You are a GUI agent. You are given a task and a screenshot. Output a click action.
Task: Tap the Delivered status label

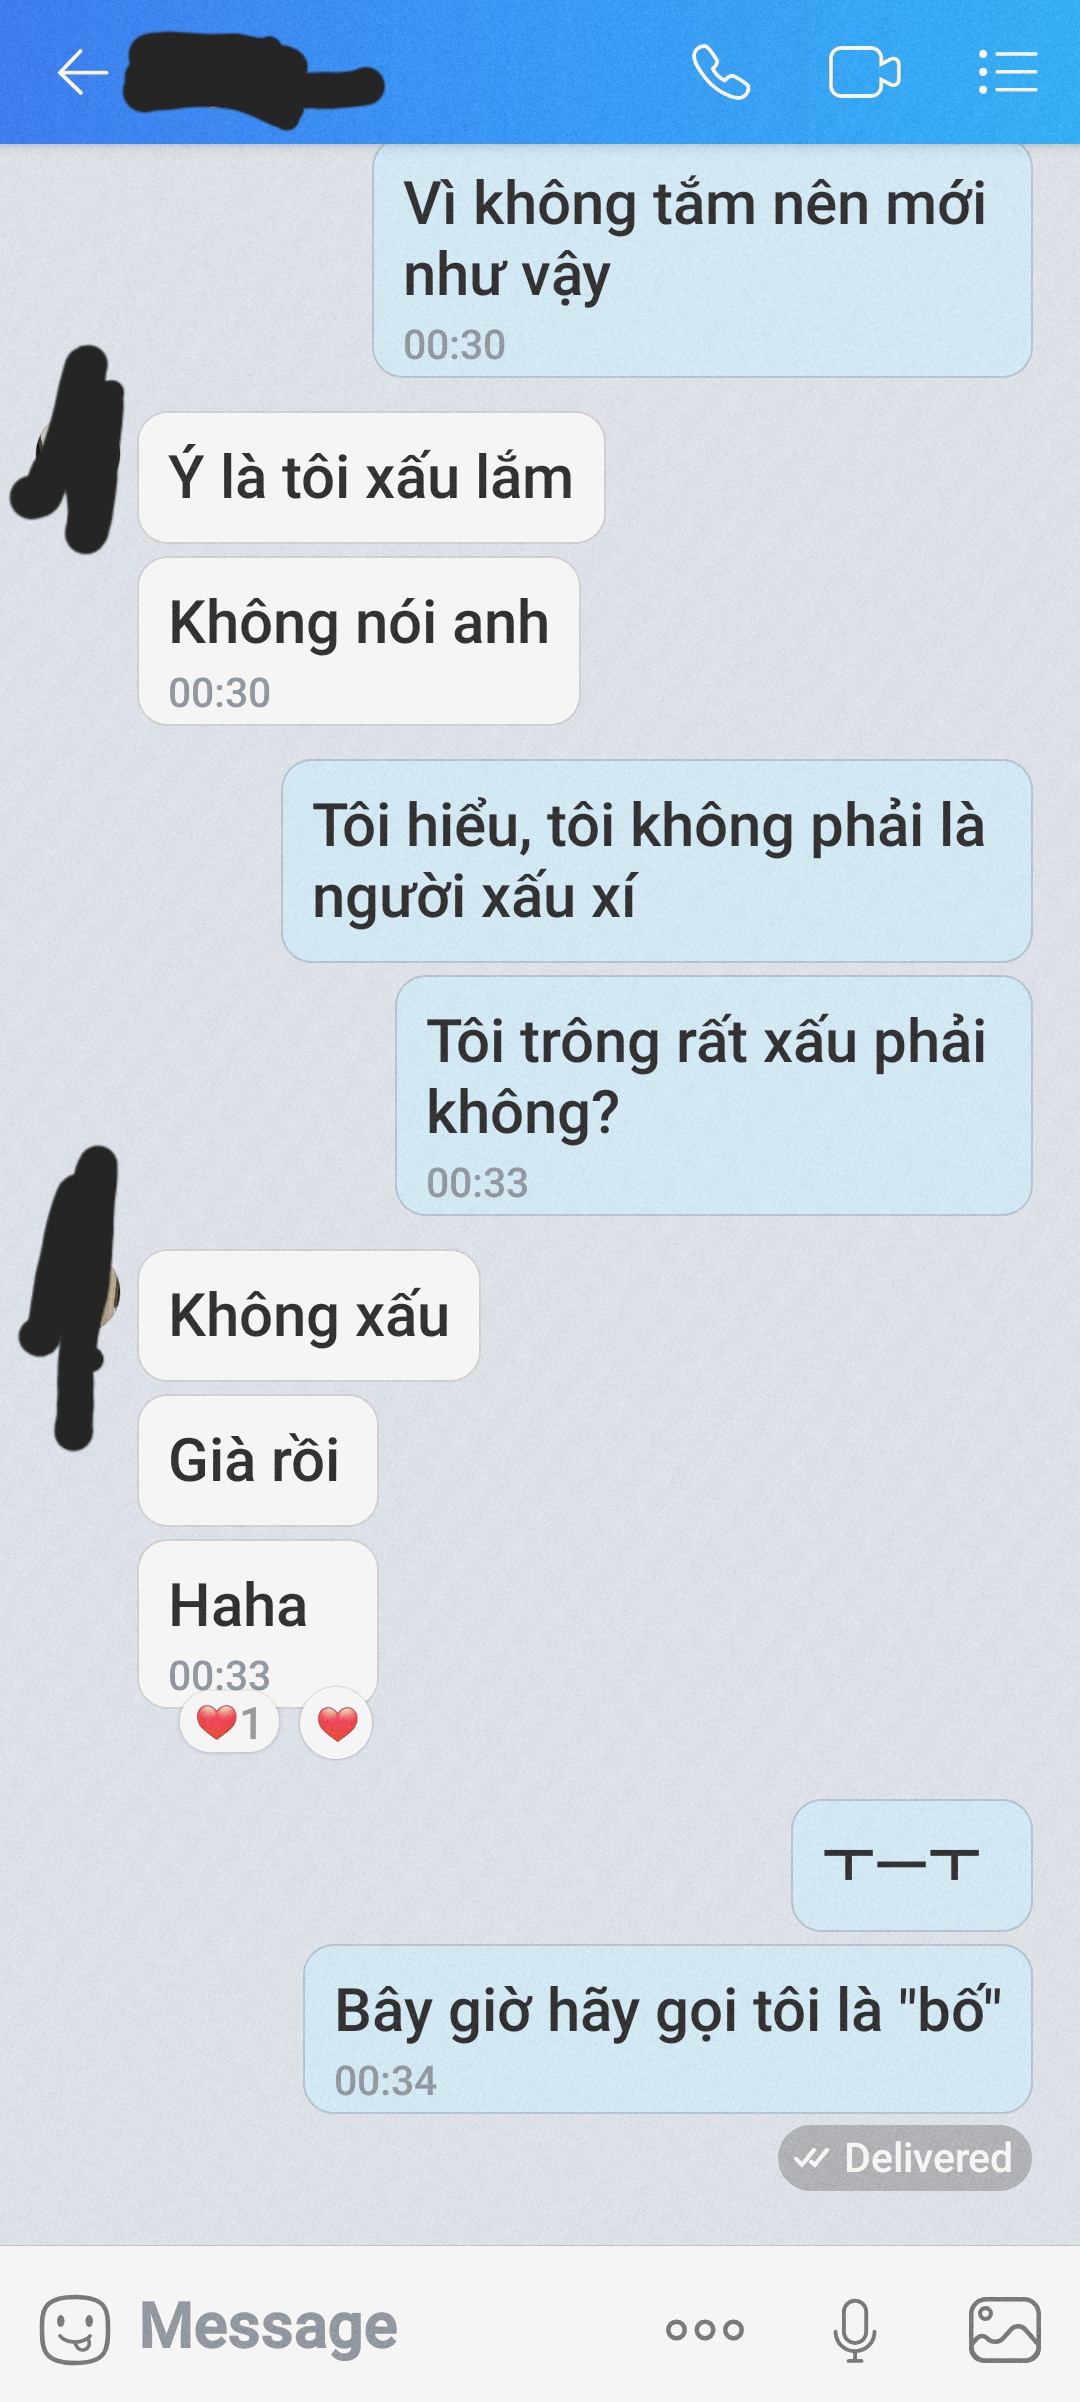[905, 2158]
